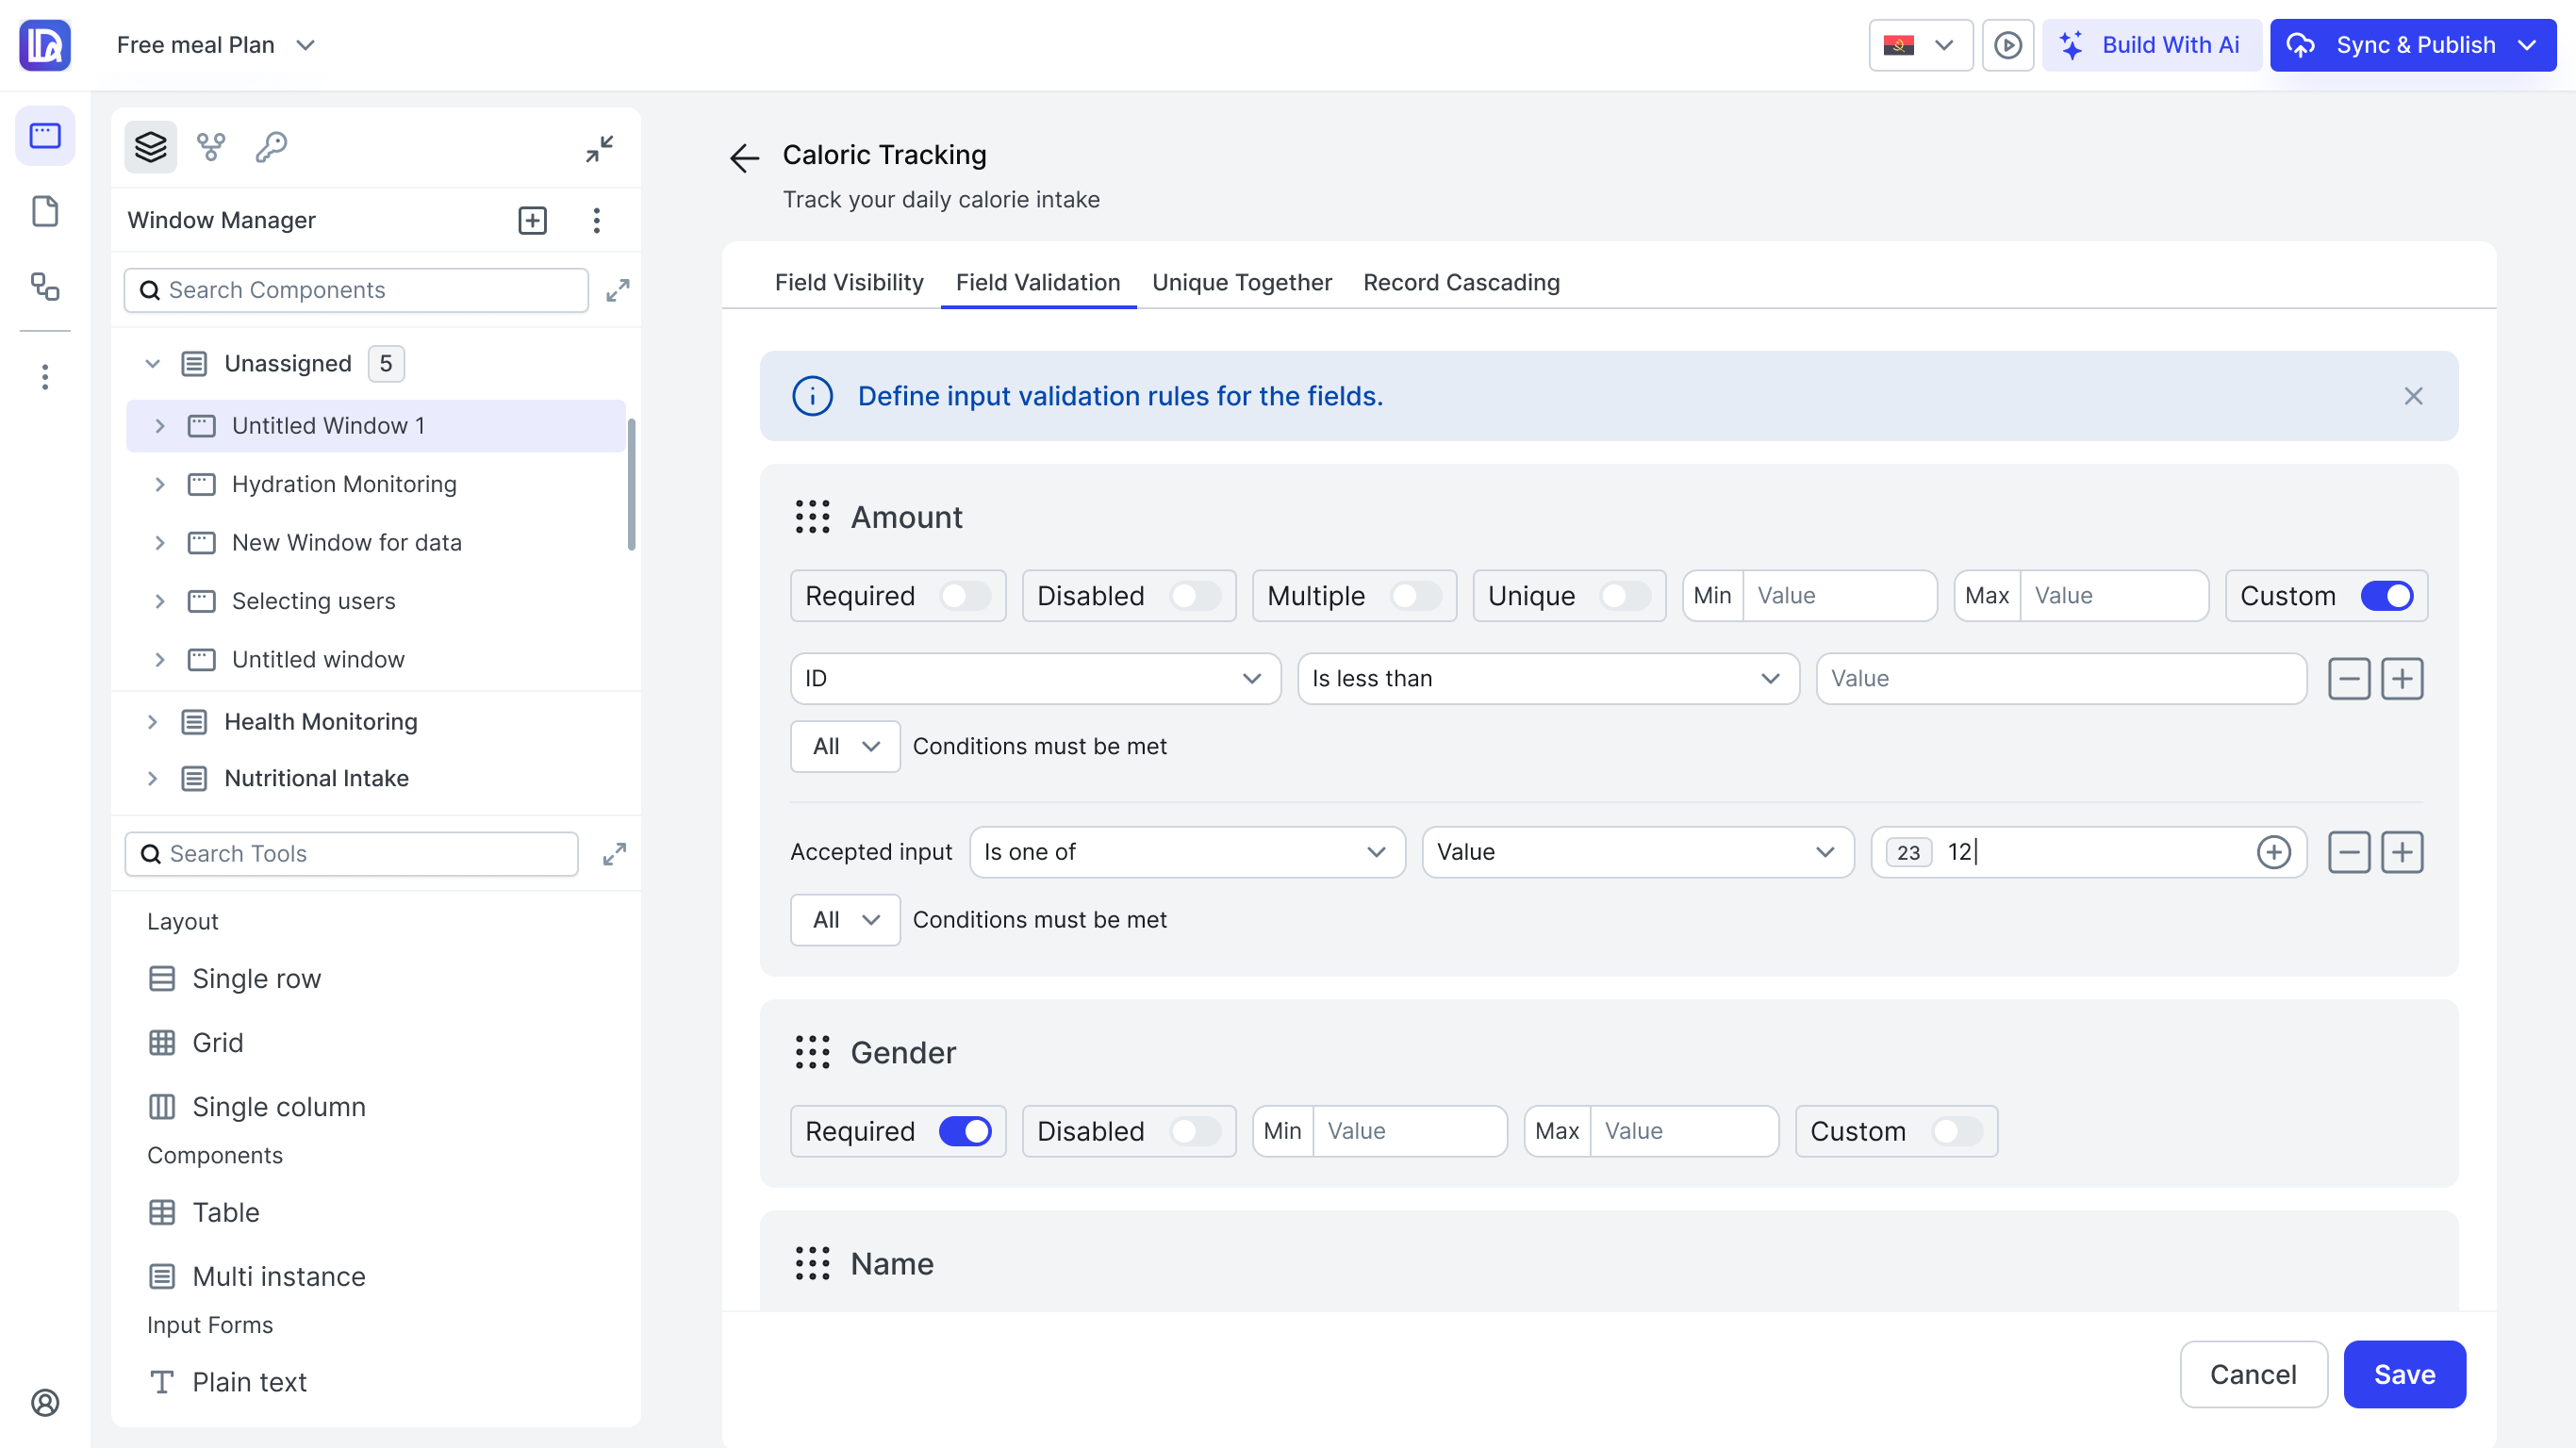Toggle Disabled for Amount

(x=1195, y=596)
